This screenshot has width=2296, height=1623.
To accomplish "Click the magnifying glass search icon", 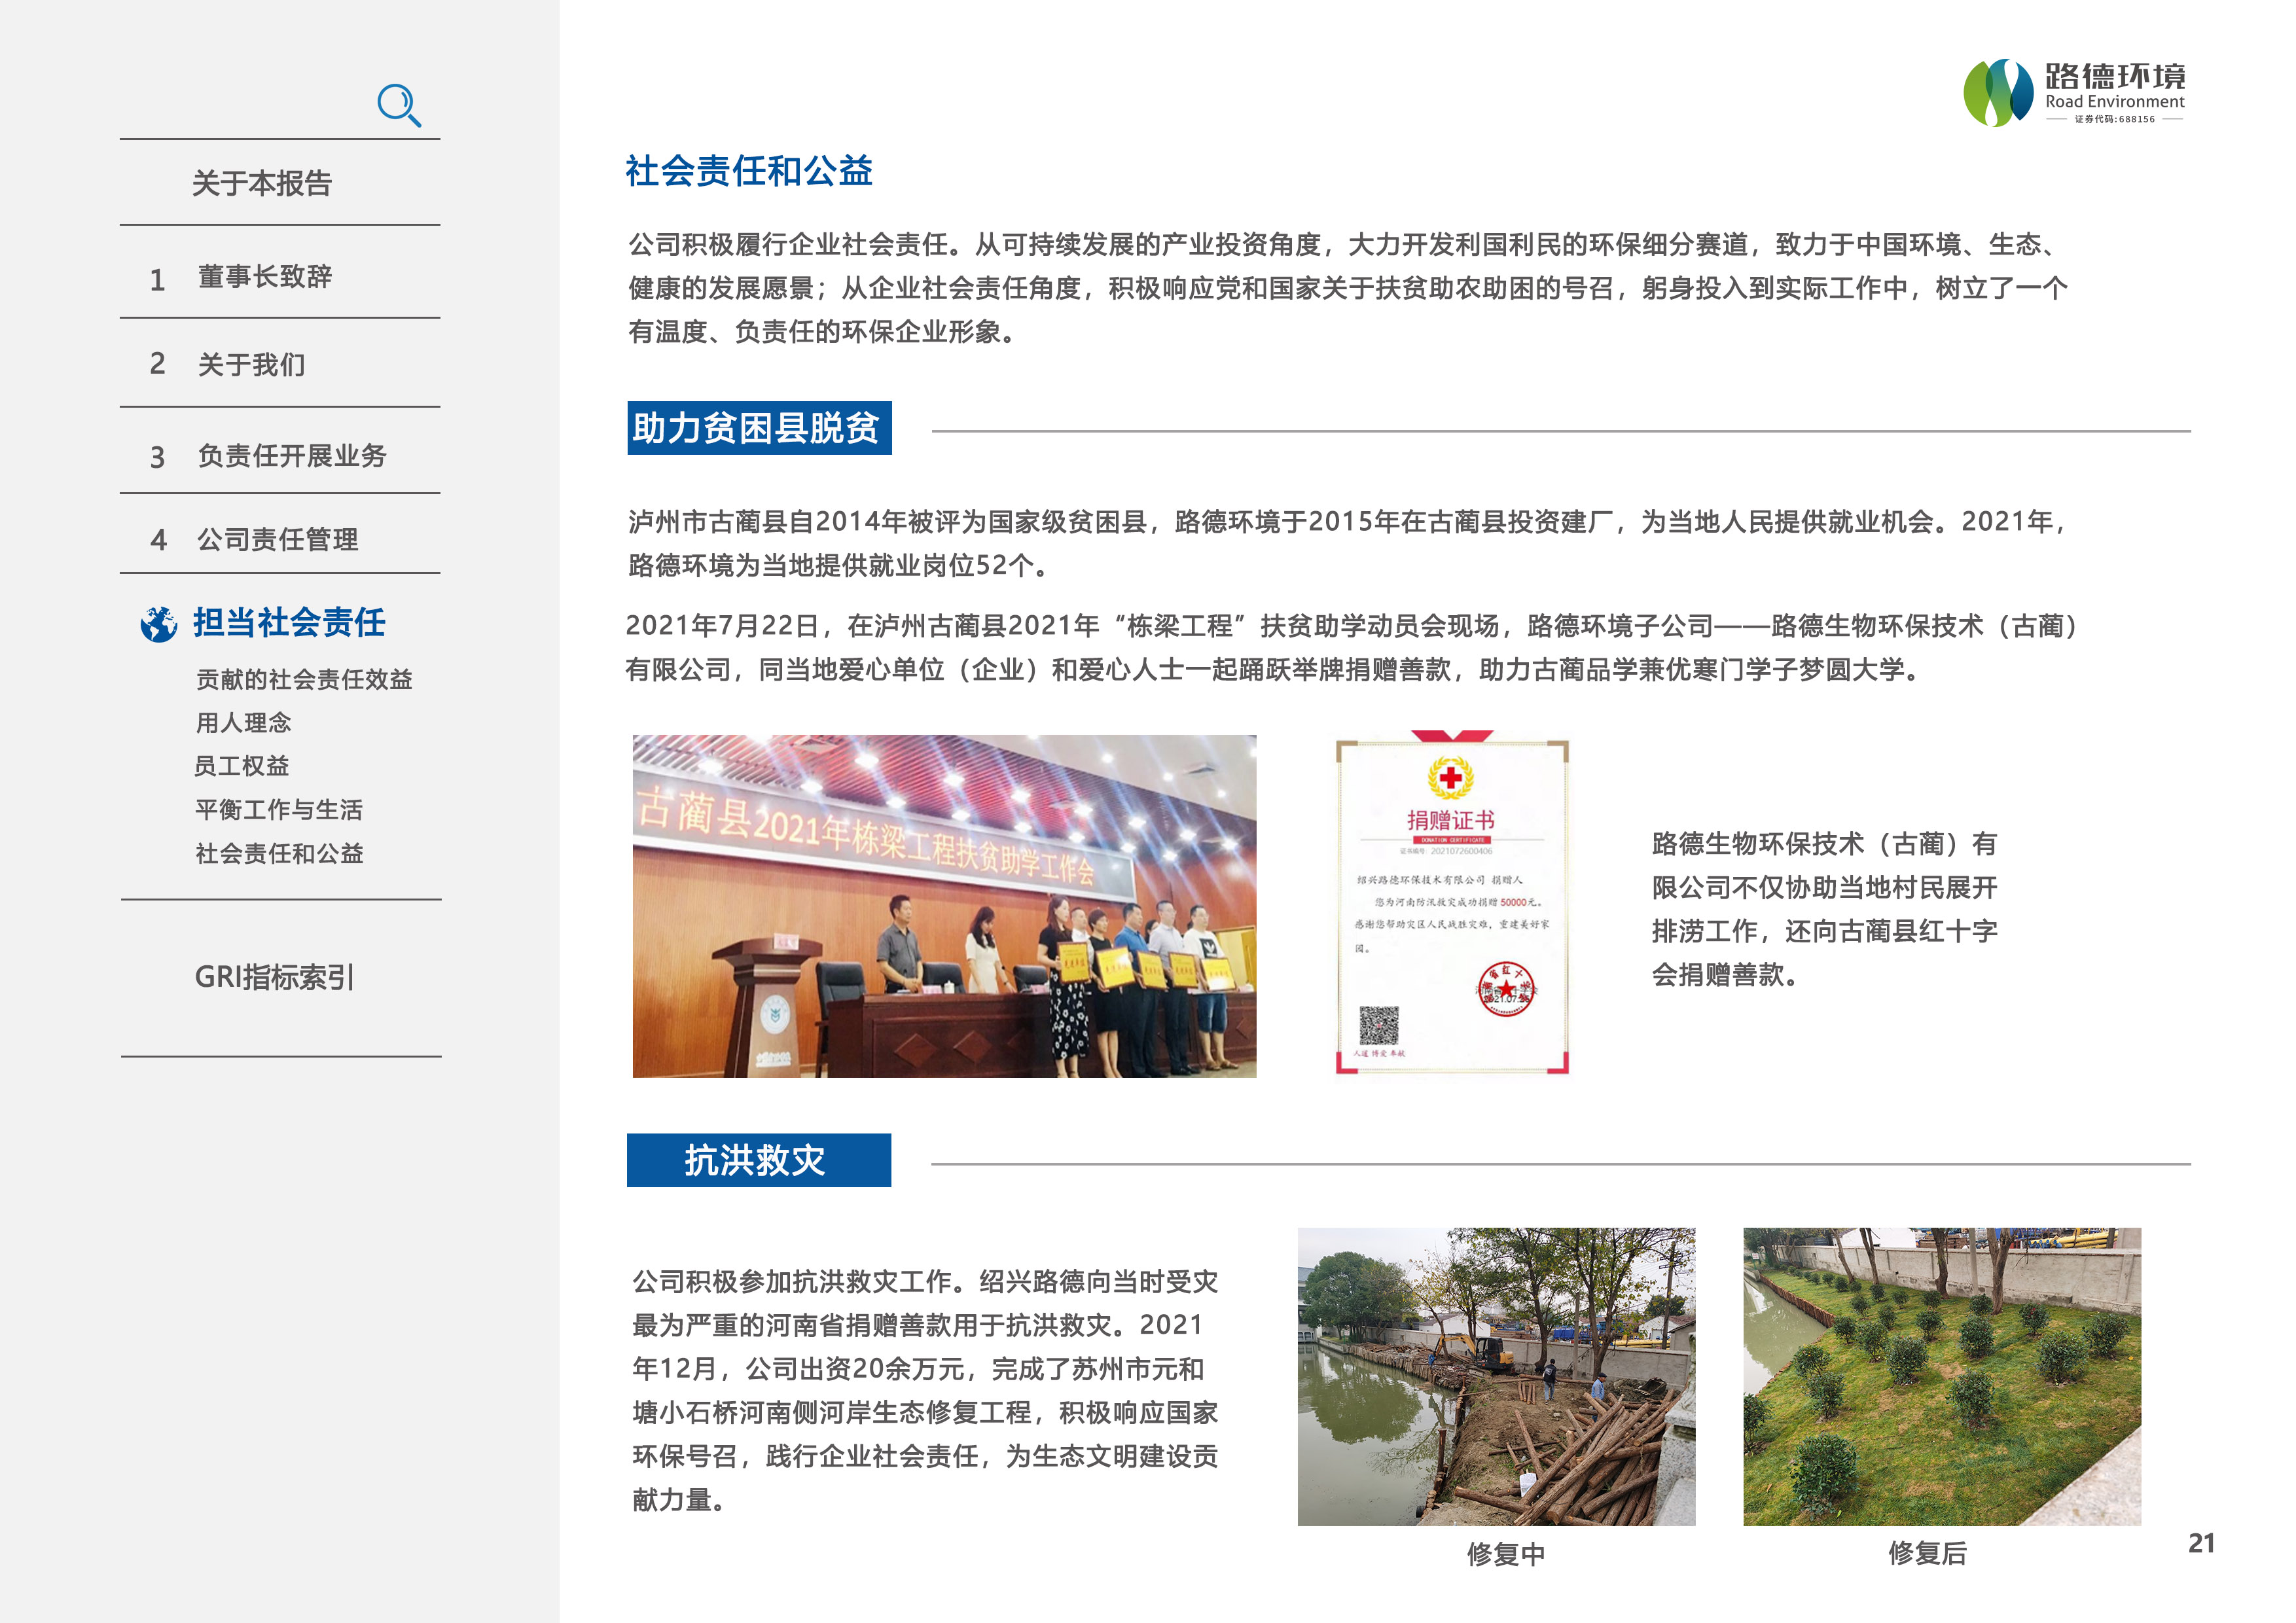I will [399, 105].
